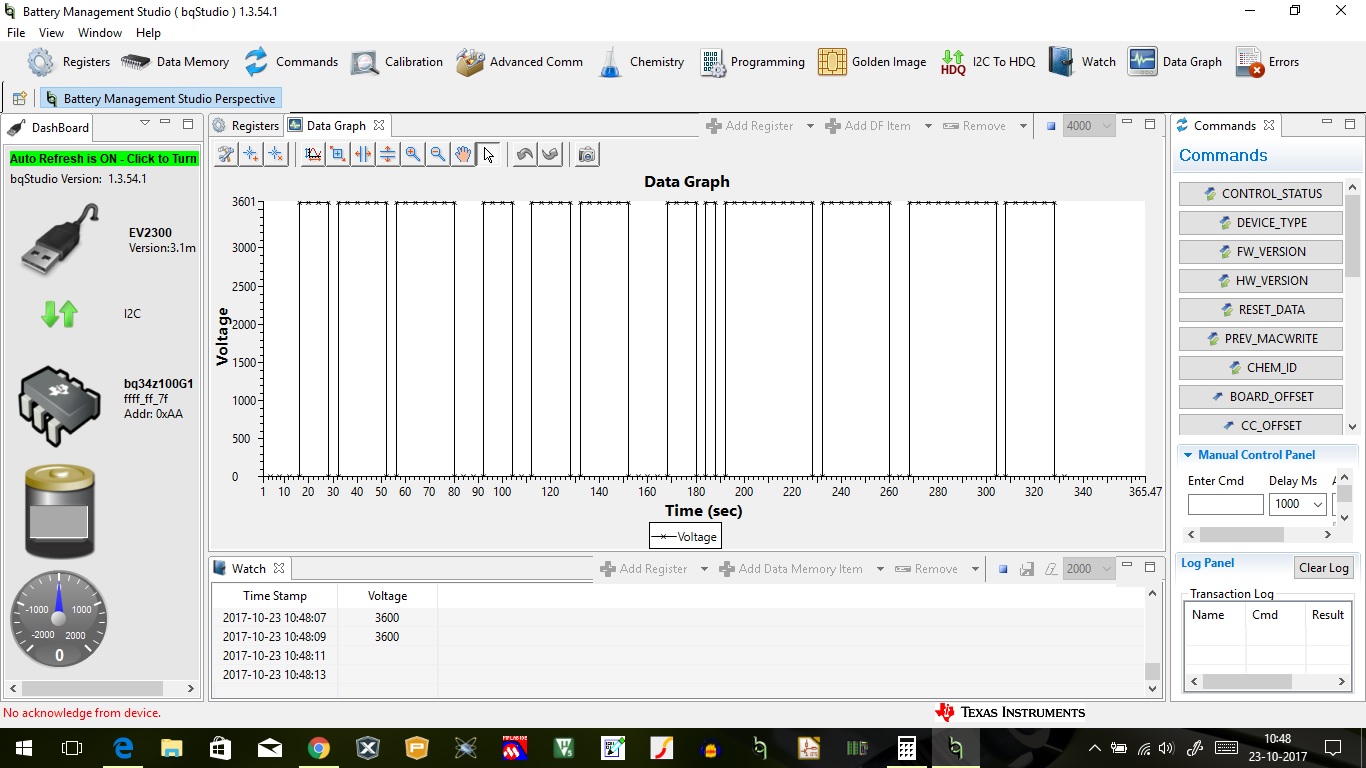
Task: Click the battery icon in DashBoard
Action: pos(60,511)
